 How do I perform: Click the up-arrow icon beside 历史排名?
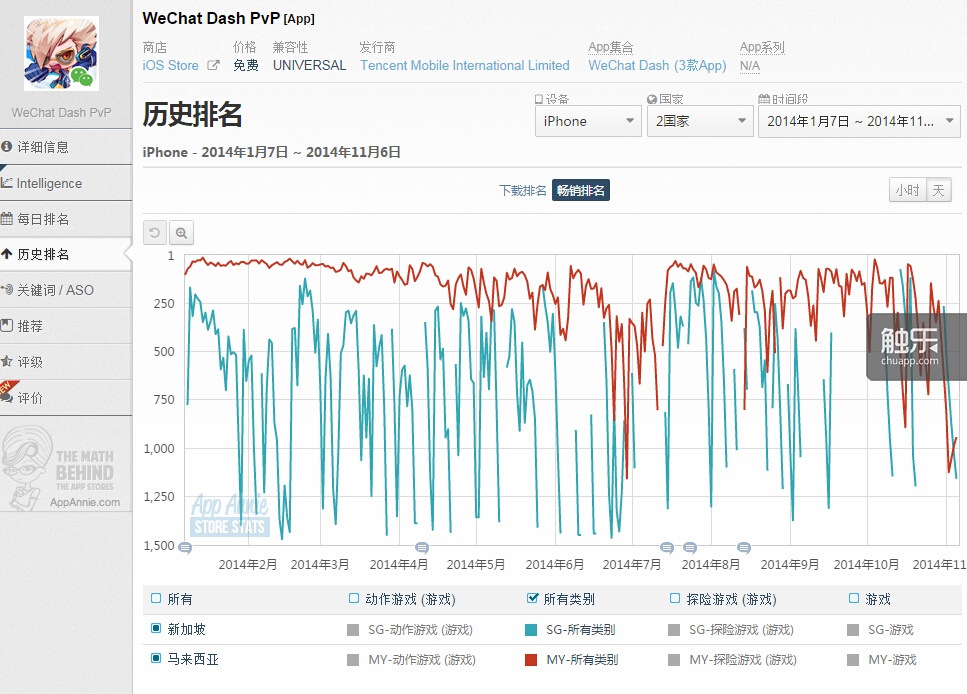[x=7, y=254]
